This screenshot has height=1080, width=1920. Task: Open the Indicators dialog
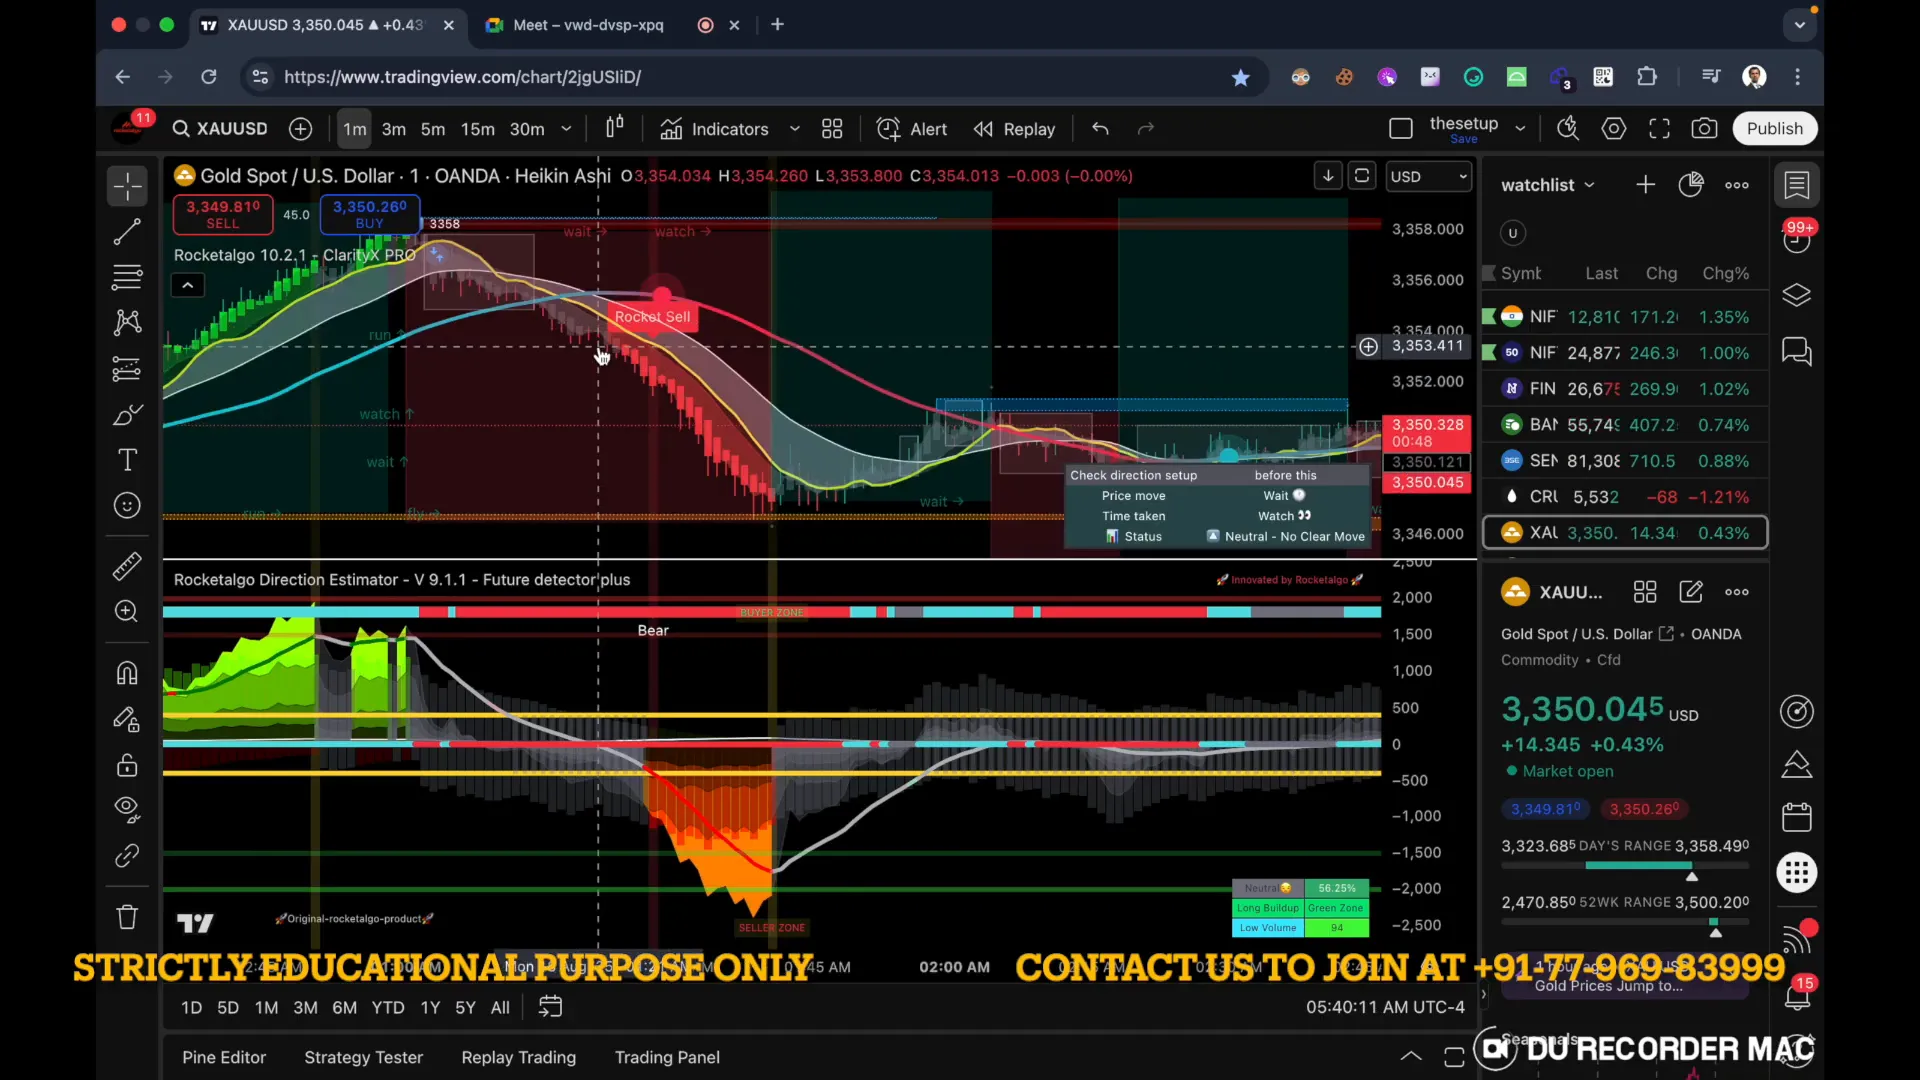click(715, 129)
